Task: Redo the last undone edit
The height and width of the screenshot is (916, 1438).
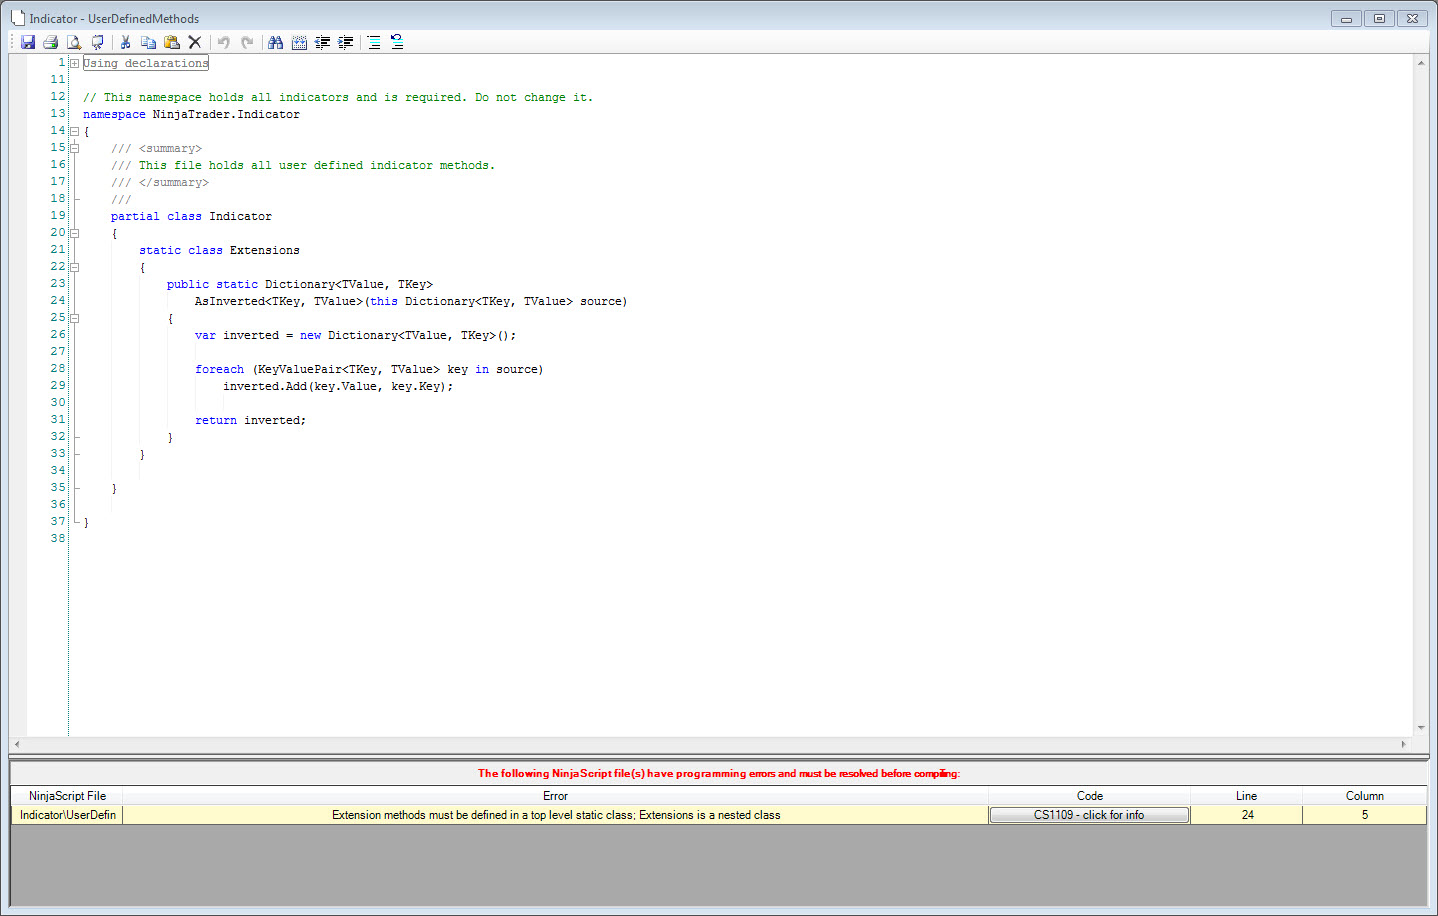Action: [247, 42]
